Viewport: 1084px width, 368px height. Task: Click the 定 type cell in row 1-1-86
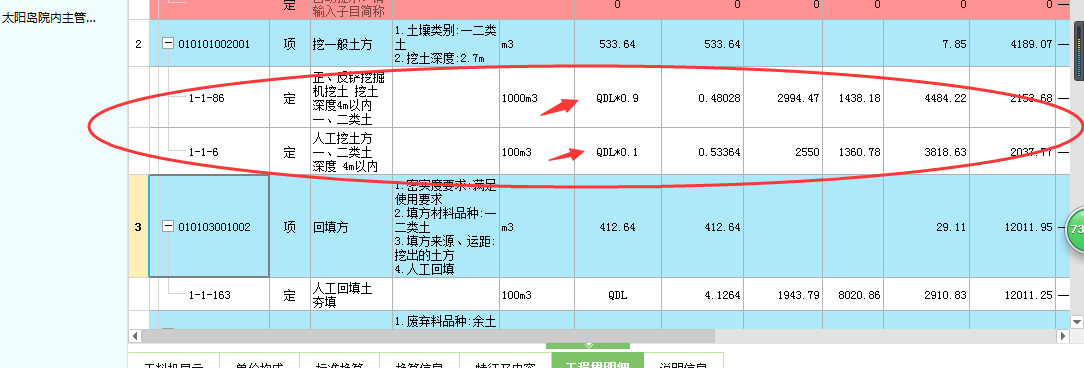pos(290,98)
